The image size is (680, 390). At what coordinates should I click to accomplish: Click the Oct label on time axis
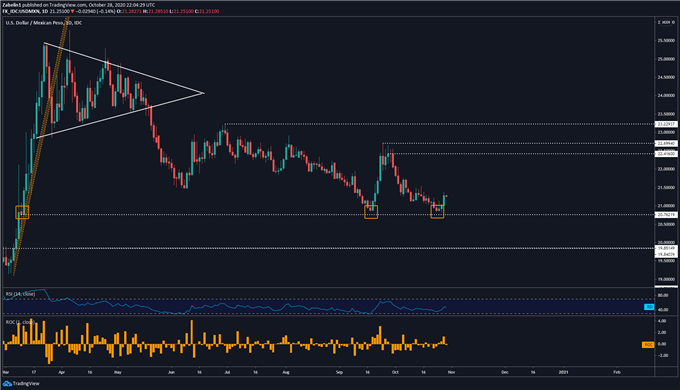tap(395, 372)
